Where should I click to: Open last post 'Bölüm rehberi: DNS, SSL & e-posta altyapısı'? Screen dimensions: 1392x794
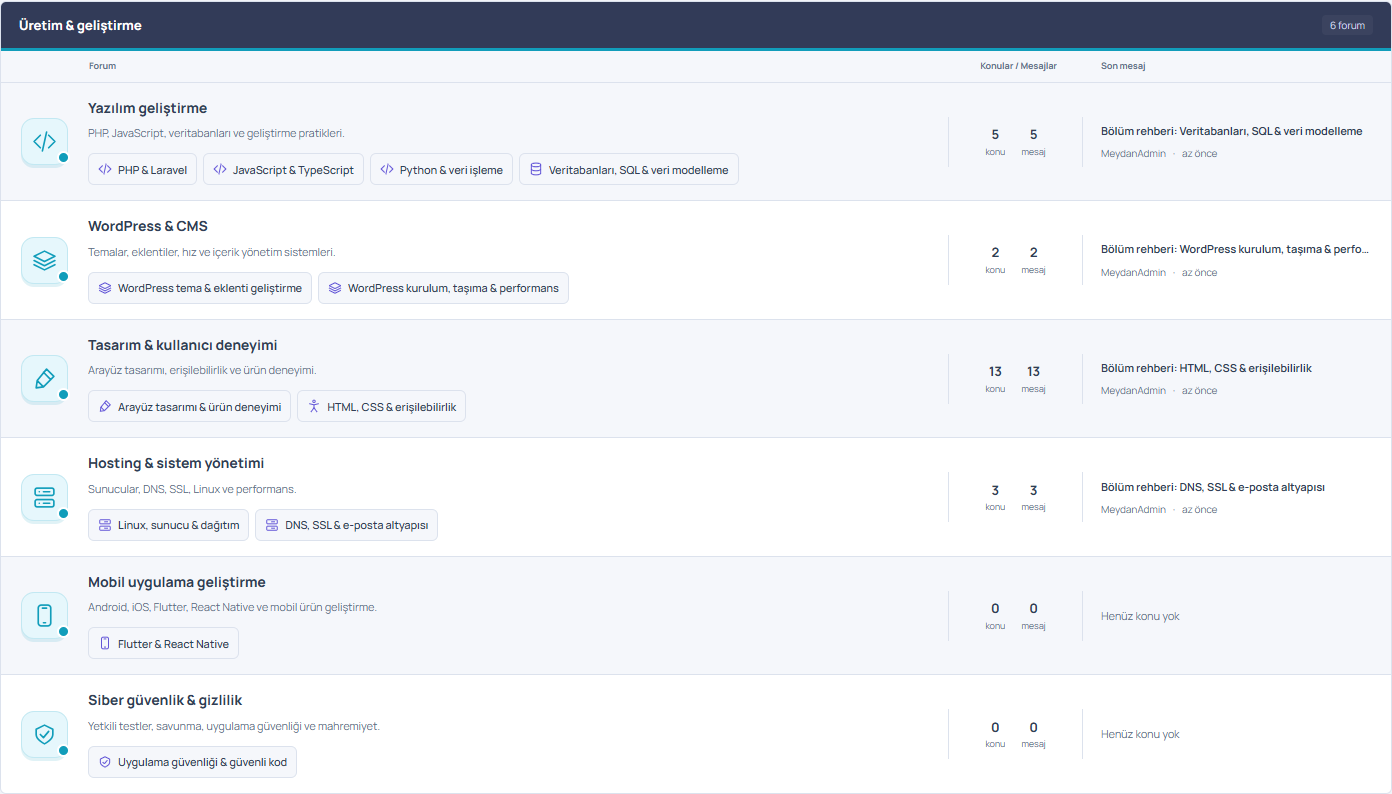tap(1212, 487)
